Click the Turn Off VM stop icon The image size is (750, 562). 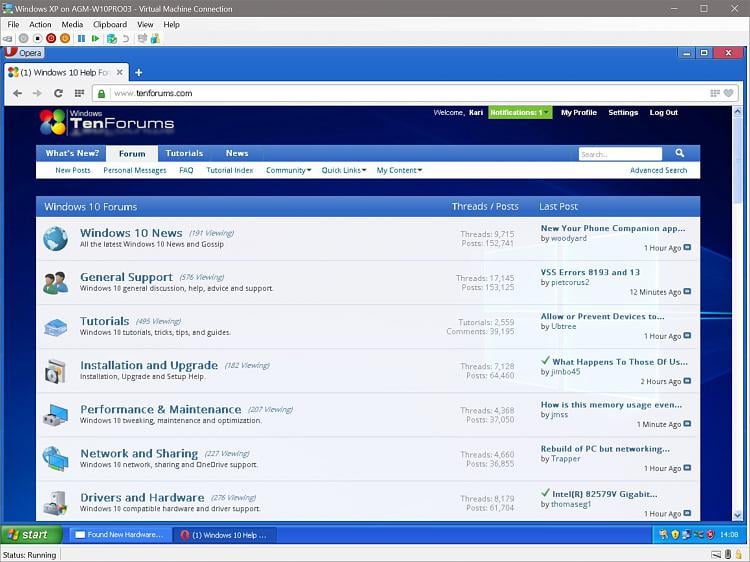[x=37, y=39]
